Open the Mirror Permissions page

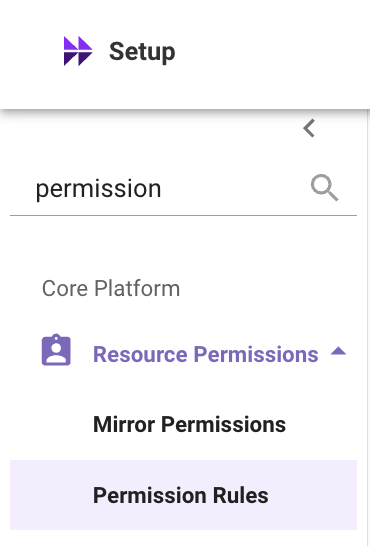point(189,424)
